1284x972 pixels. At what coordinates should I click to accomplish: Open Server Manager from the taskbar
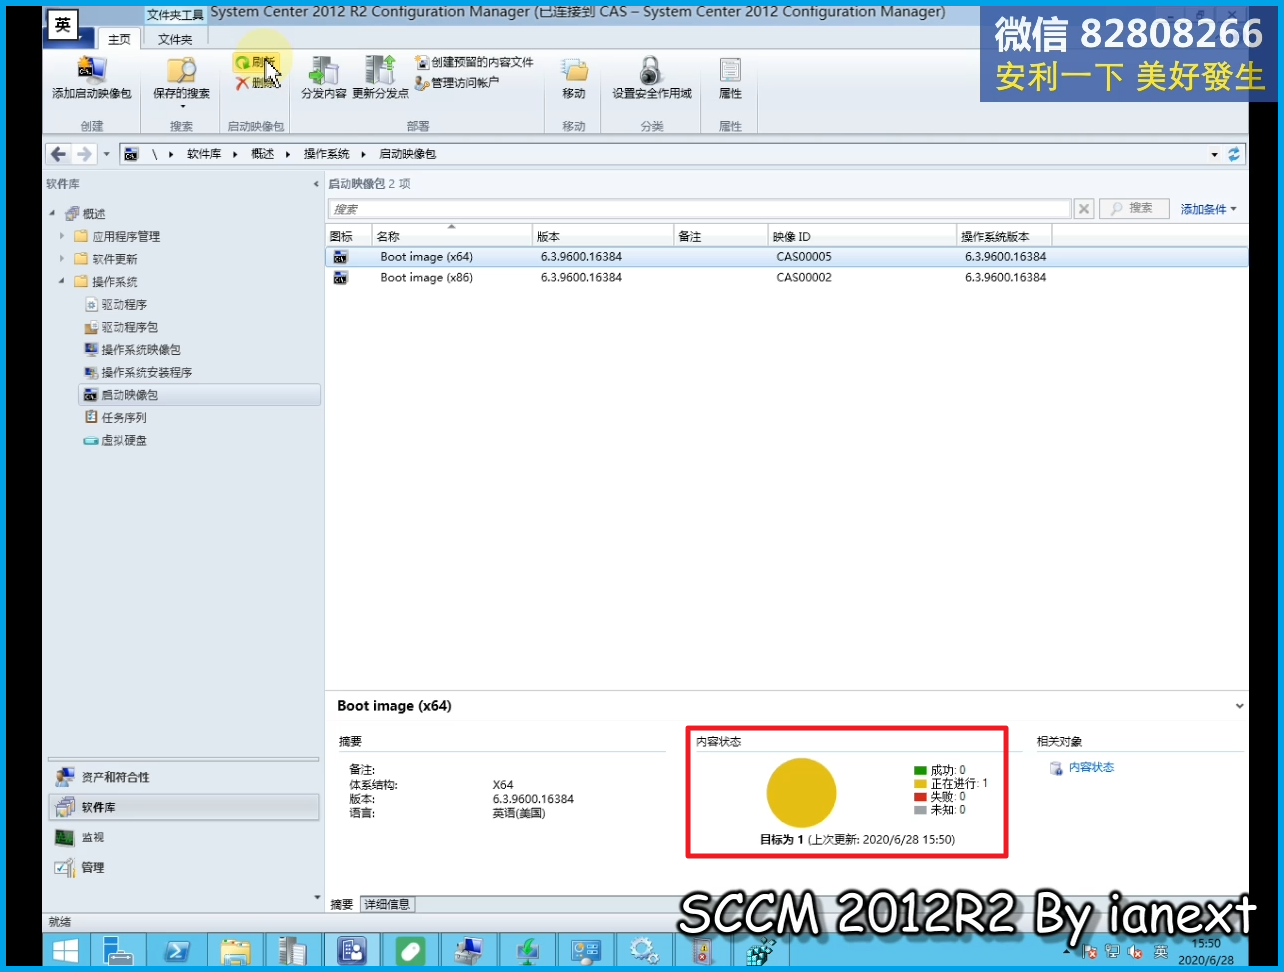coord(118,950)
